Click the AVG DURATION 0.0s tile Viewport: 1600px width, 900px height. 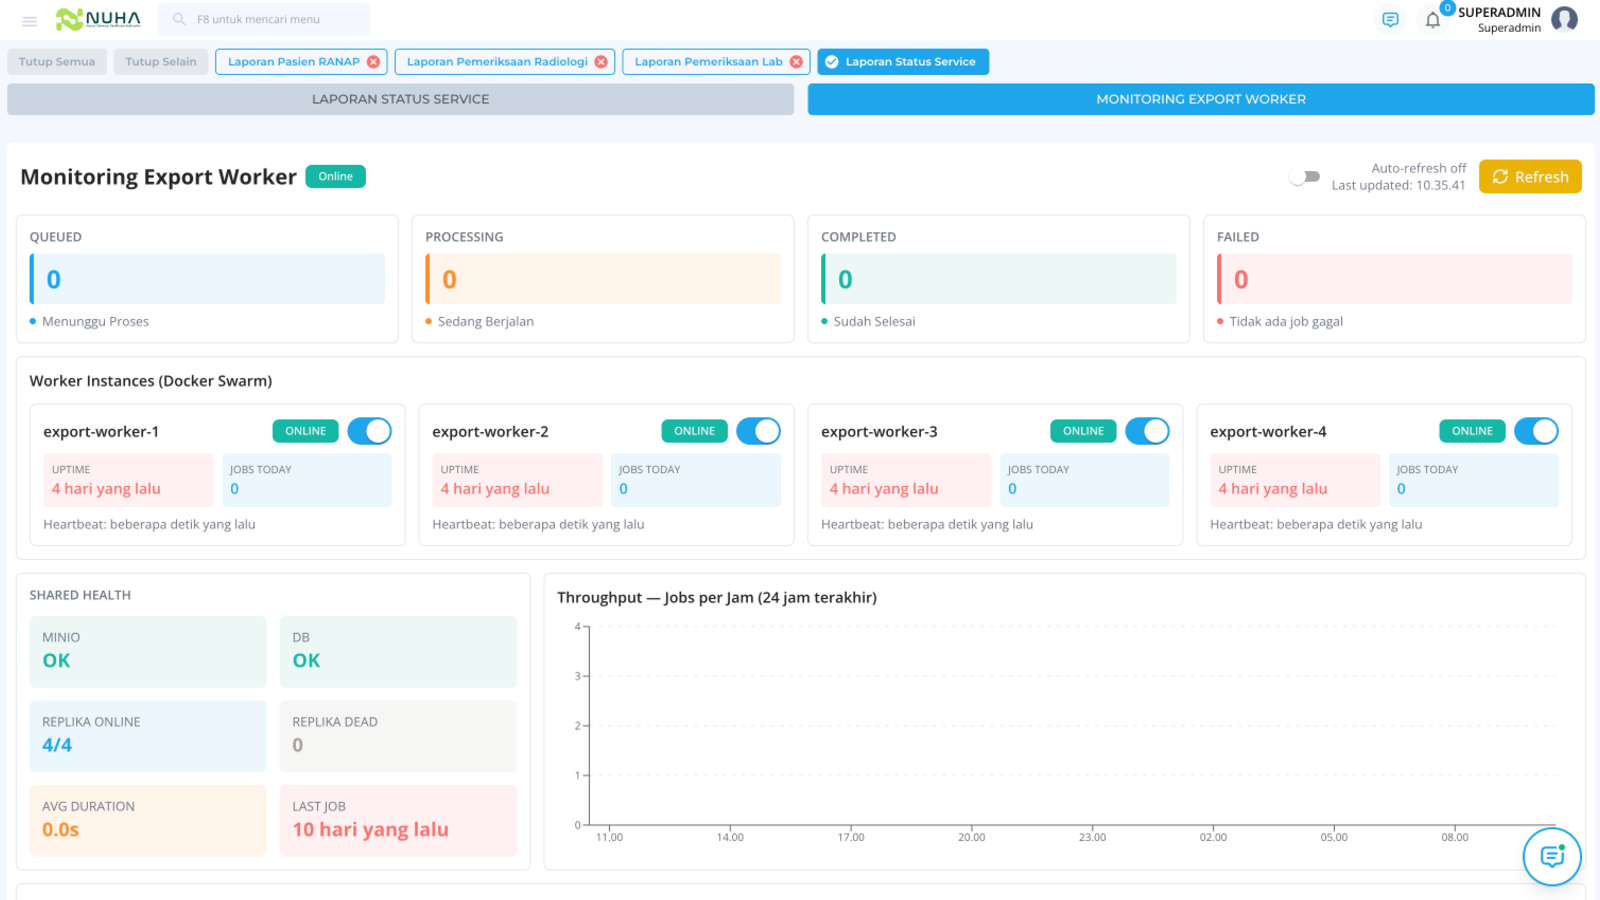(x=148, y=821)
